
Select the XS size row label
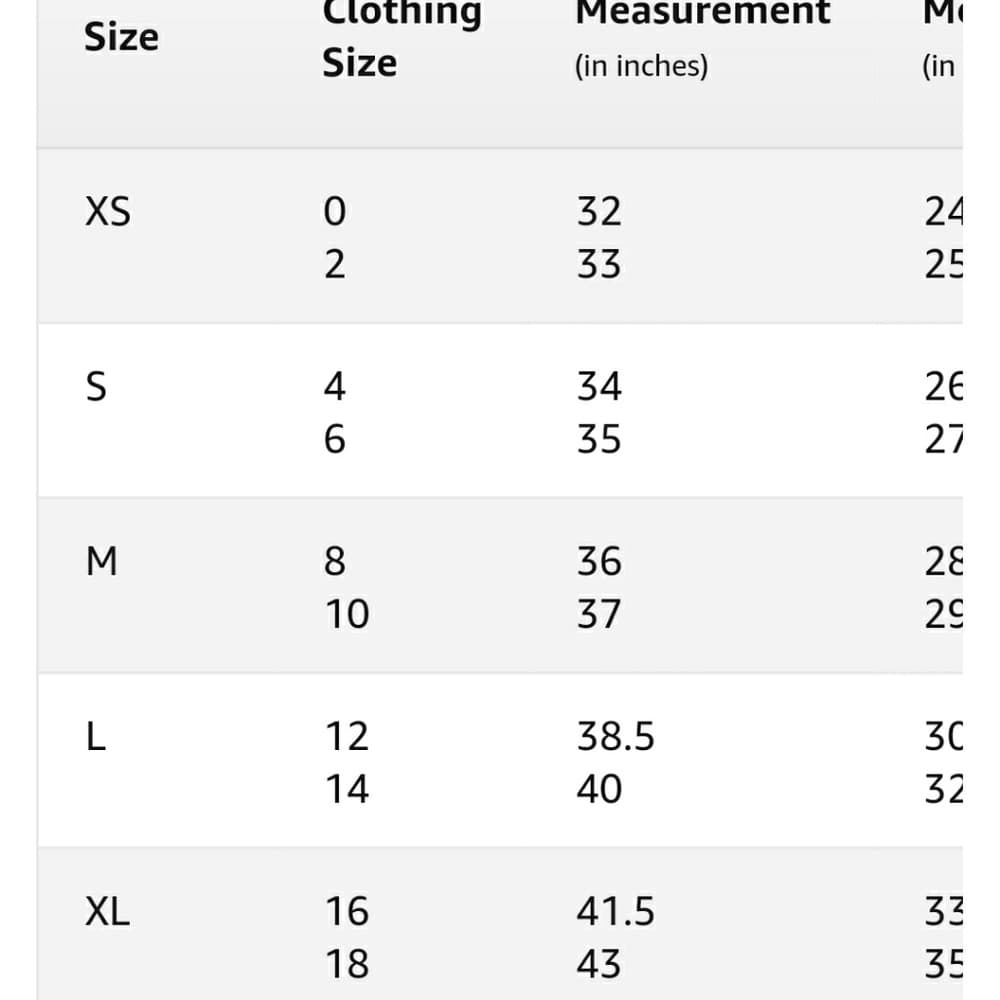pyautogui.click(x=108, y=211)
